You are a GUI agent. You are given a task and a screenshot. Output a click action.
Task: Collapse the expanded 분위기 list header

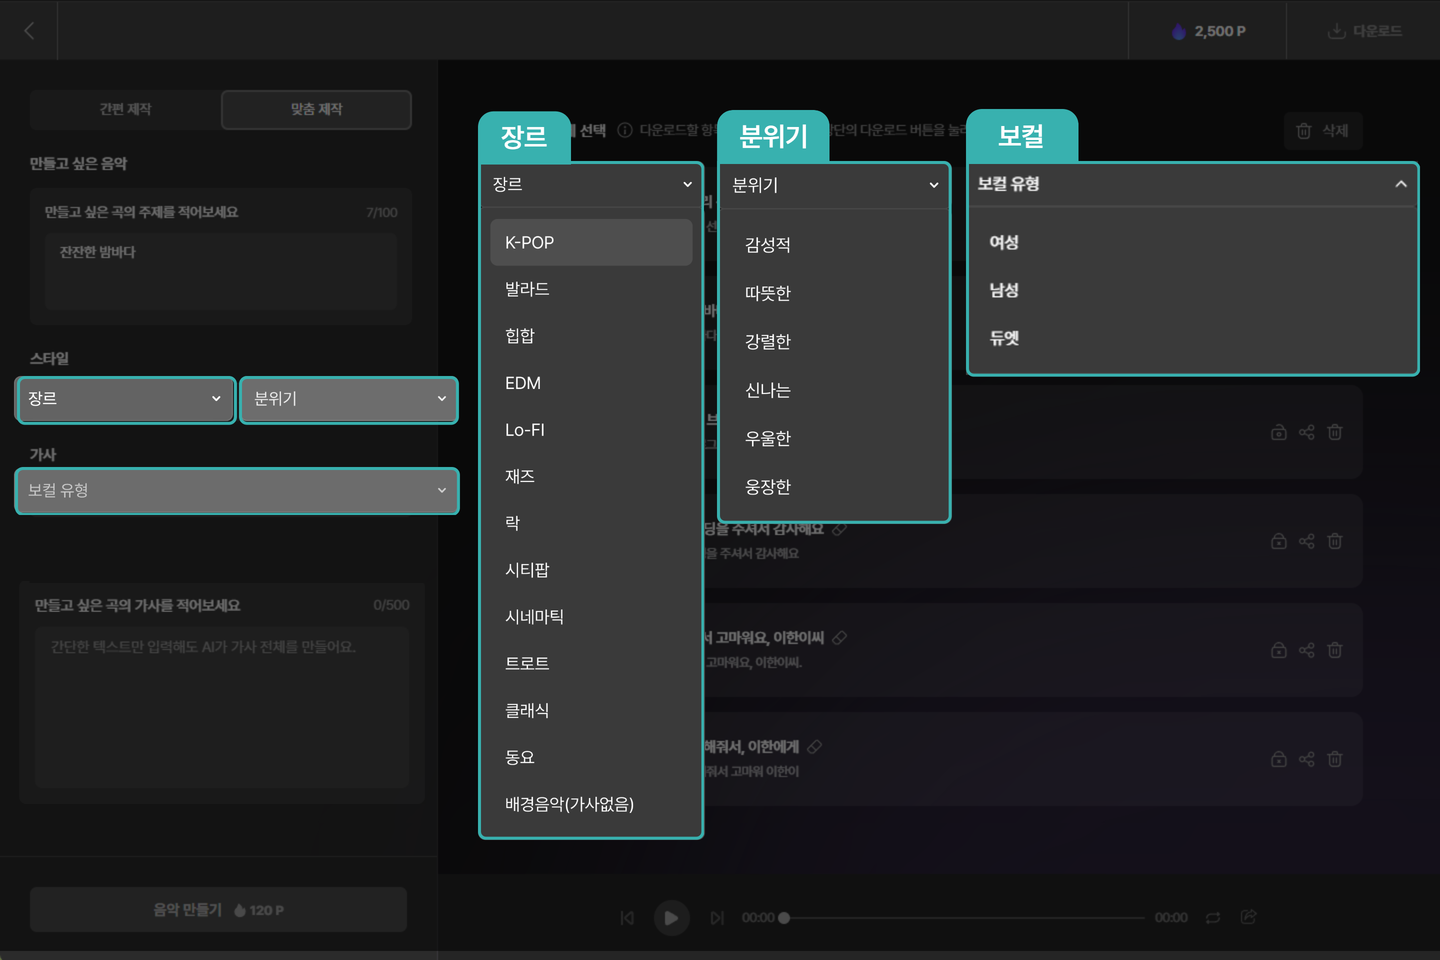click(x=834, y=185)
